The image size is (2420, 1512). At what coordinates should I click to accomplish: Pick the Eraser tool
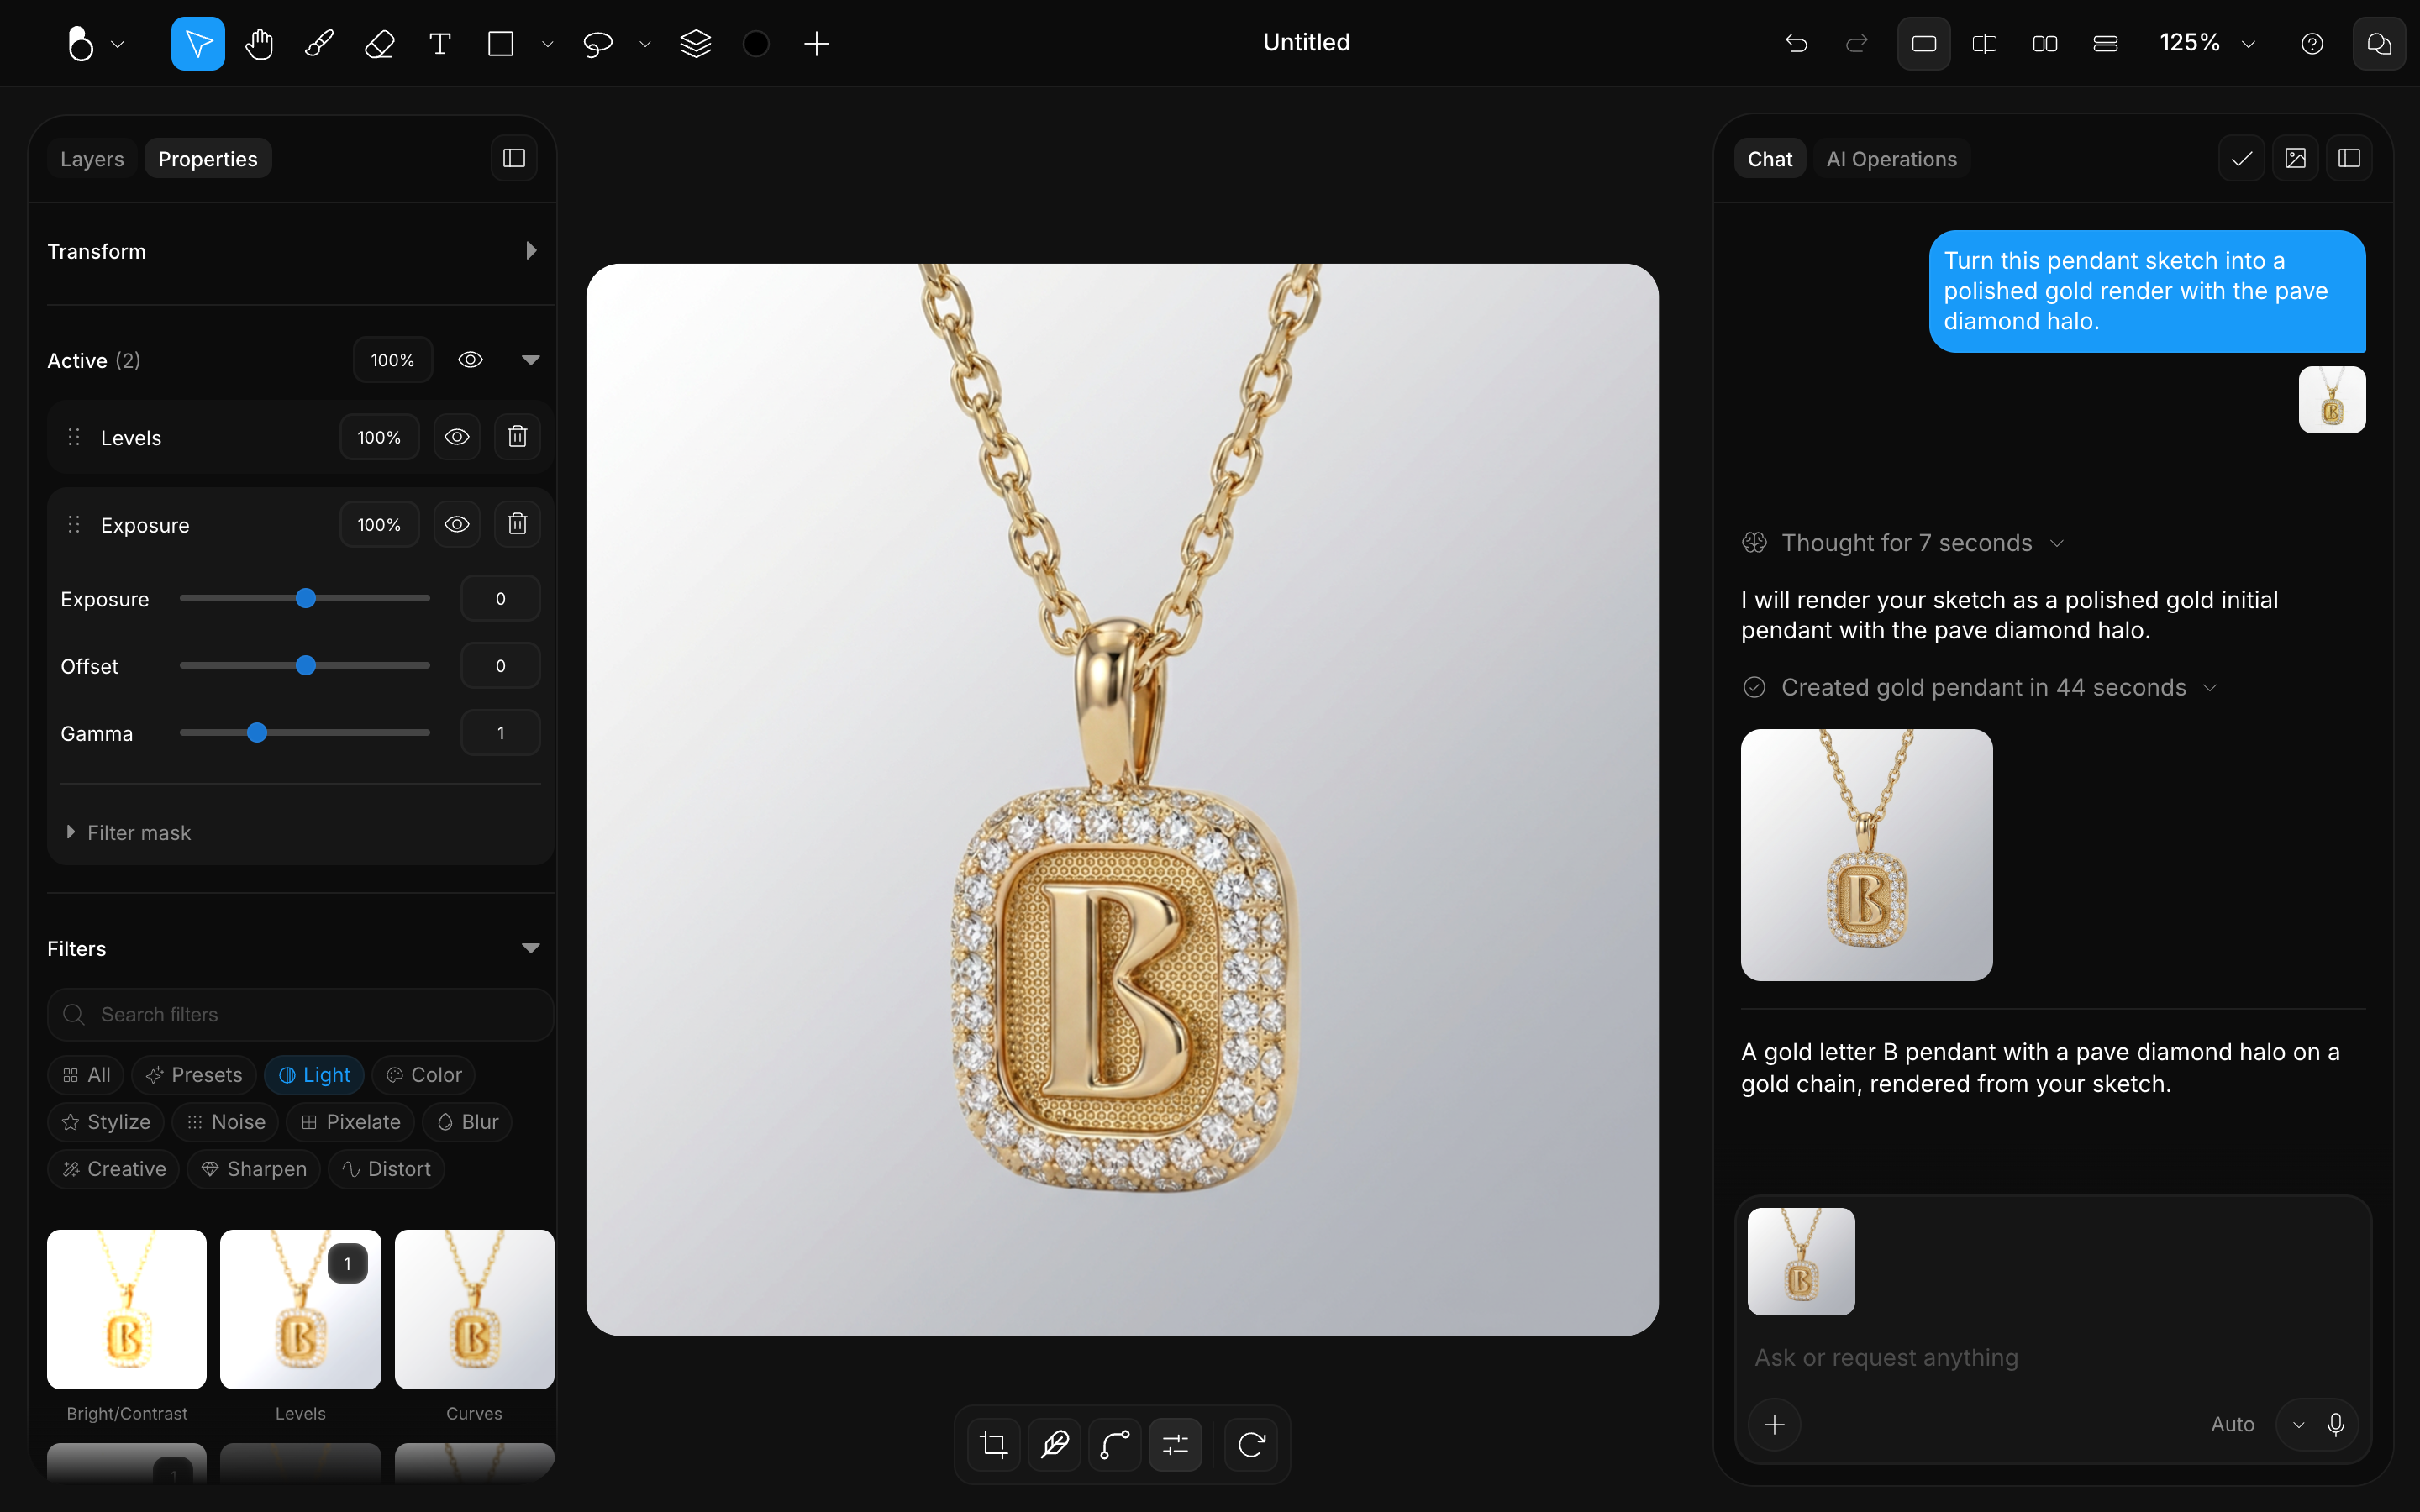coord(380,44)
